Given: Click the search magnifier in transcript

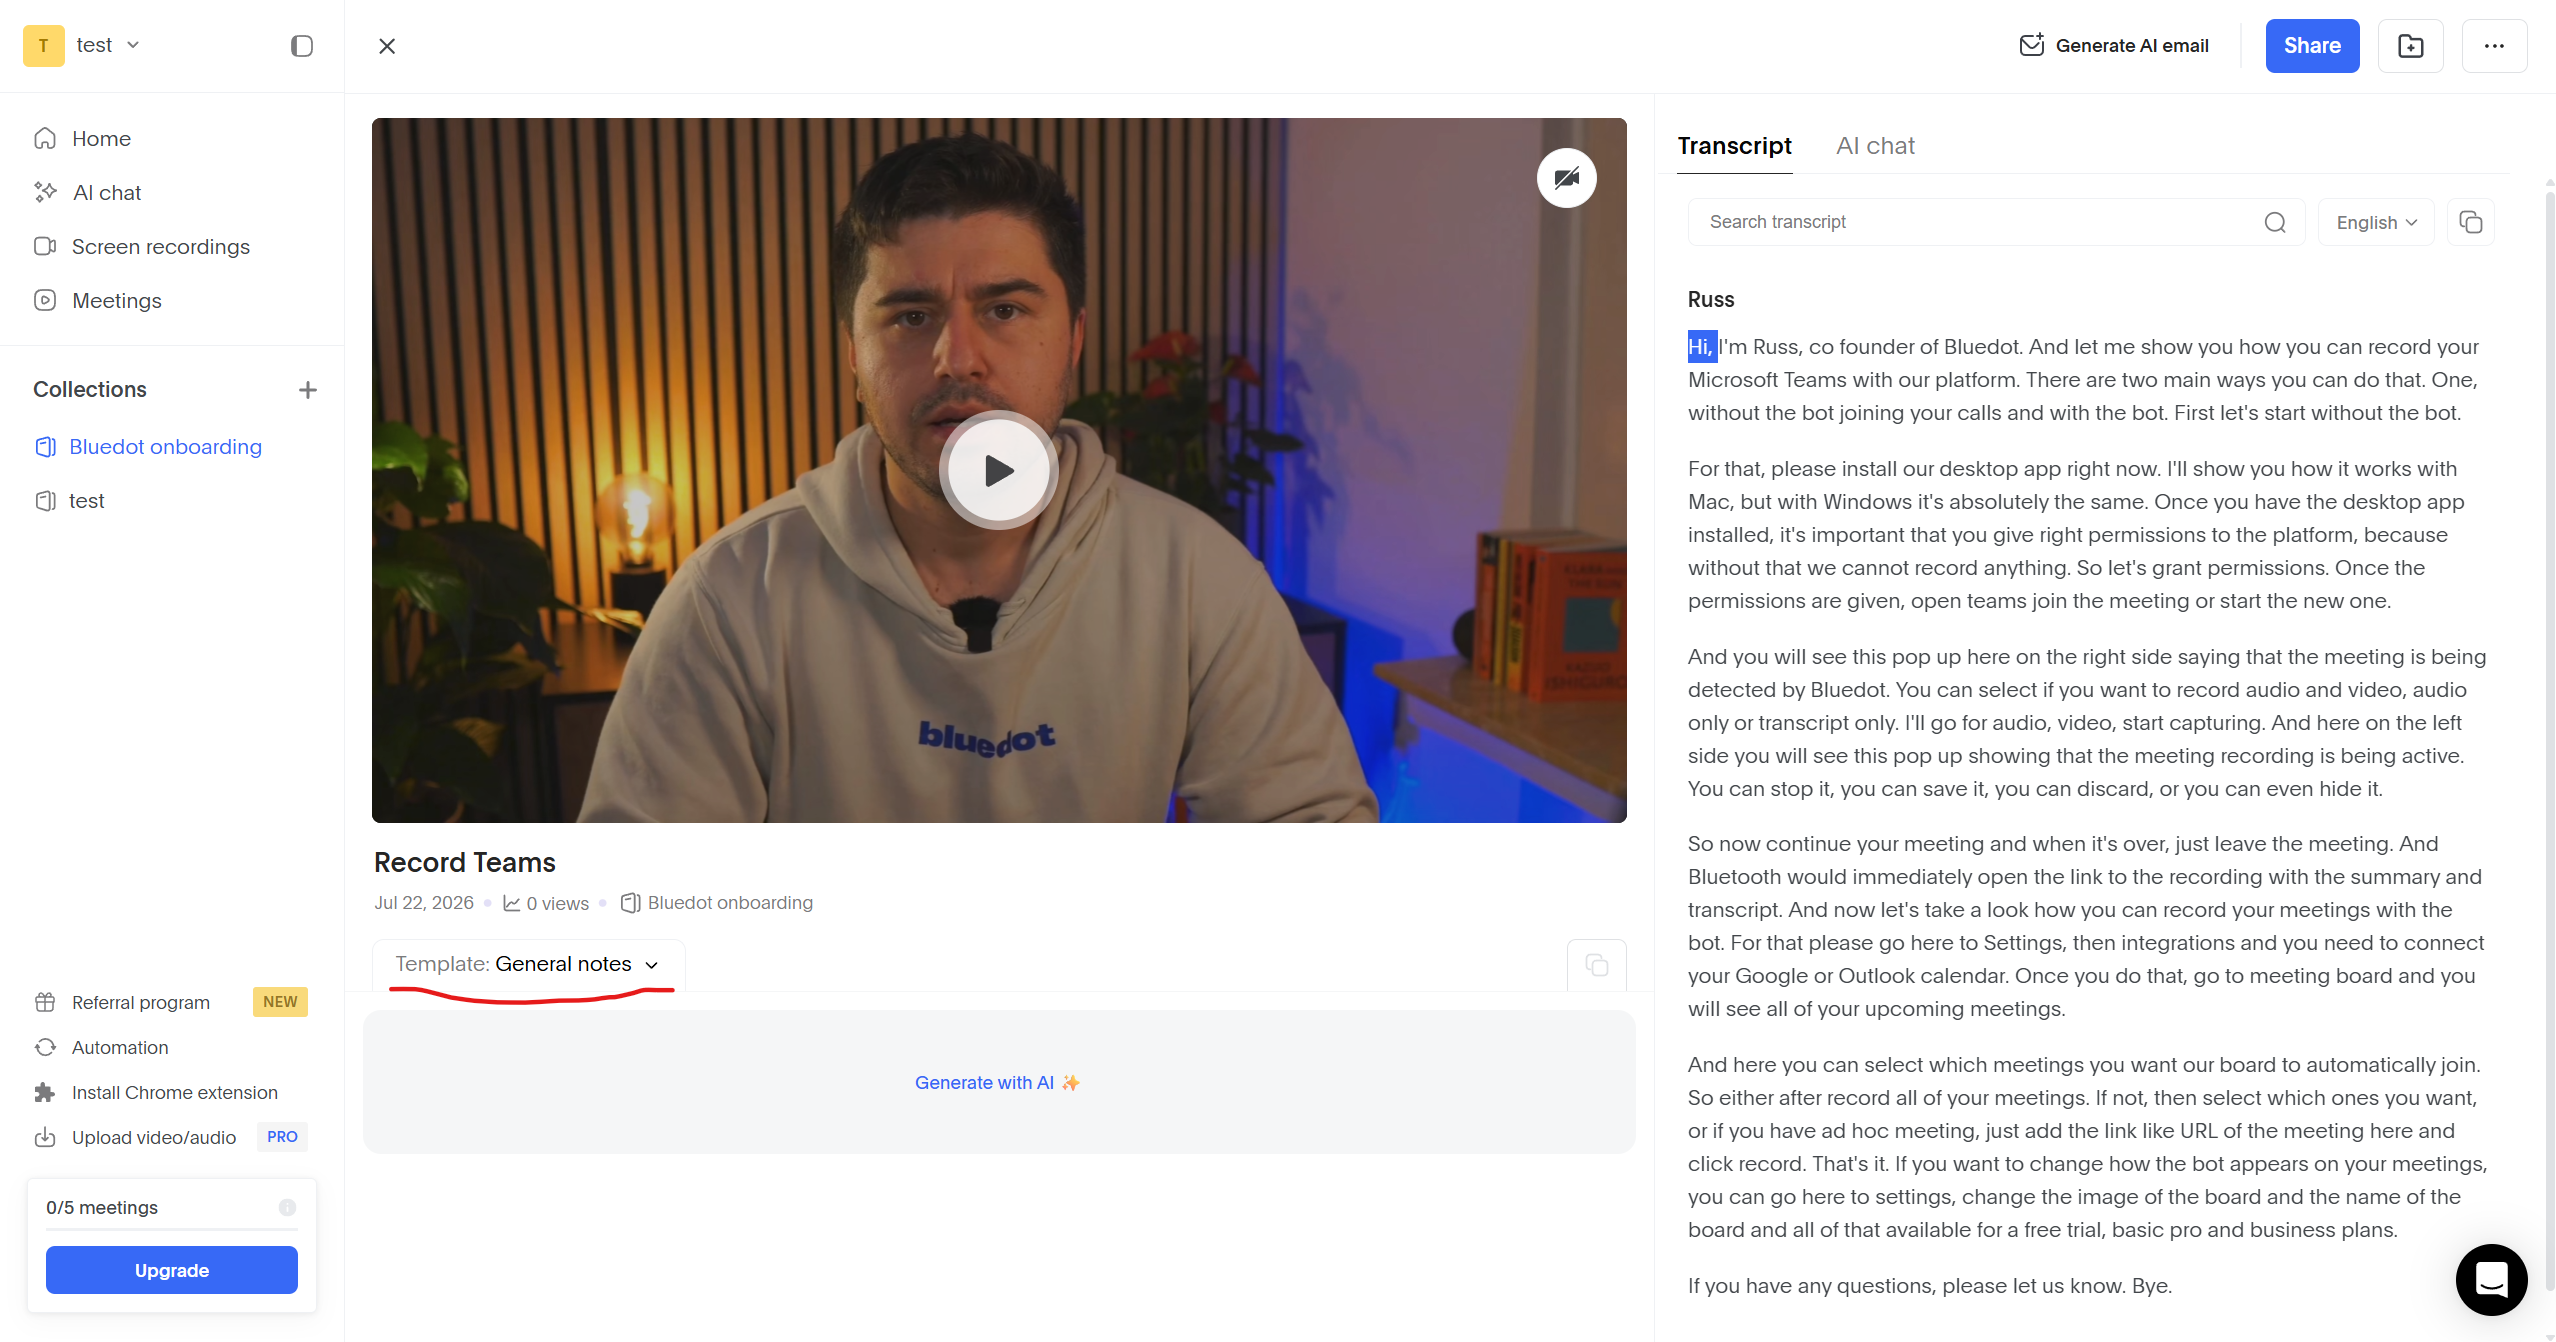Looking at the screenshot, I should [x=2275, y=222].
